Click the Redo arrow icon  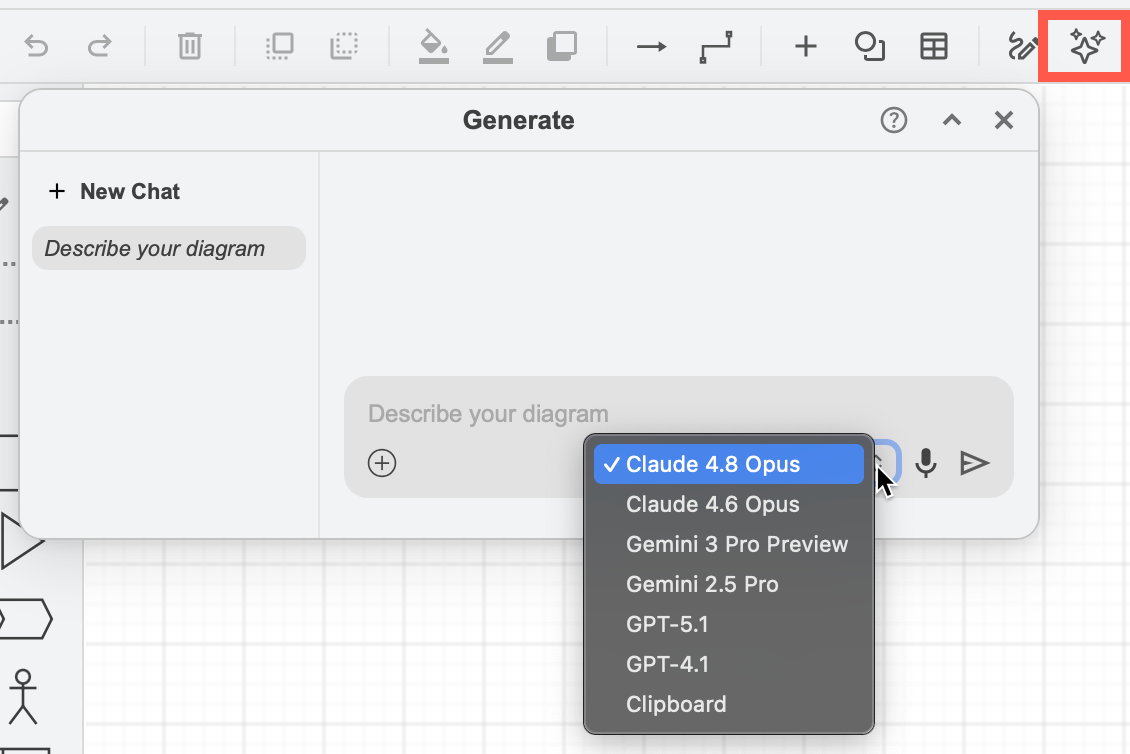[99, 46]
